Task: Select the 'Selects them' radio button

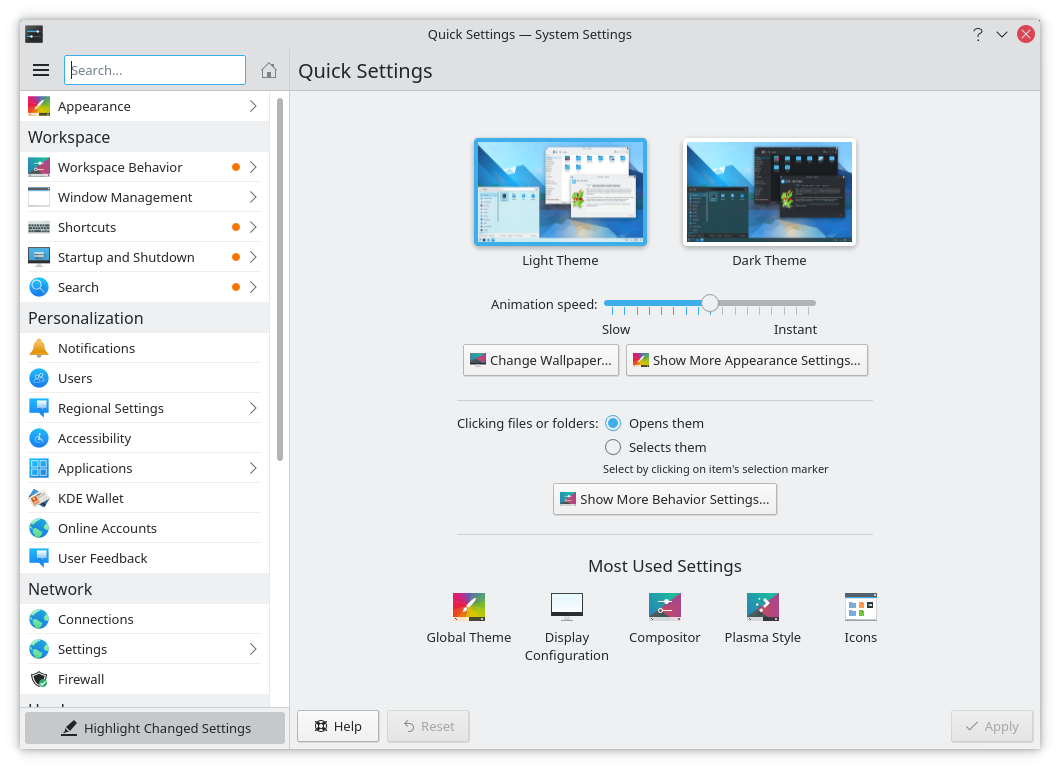Action: tap(613, 447)
